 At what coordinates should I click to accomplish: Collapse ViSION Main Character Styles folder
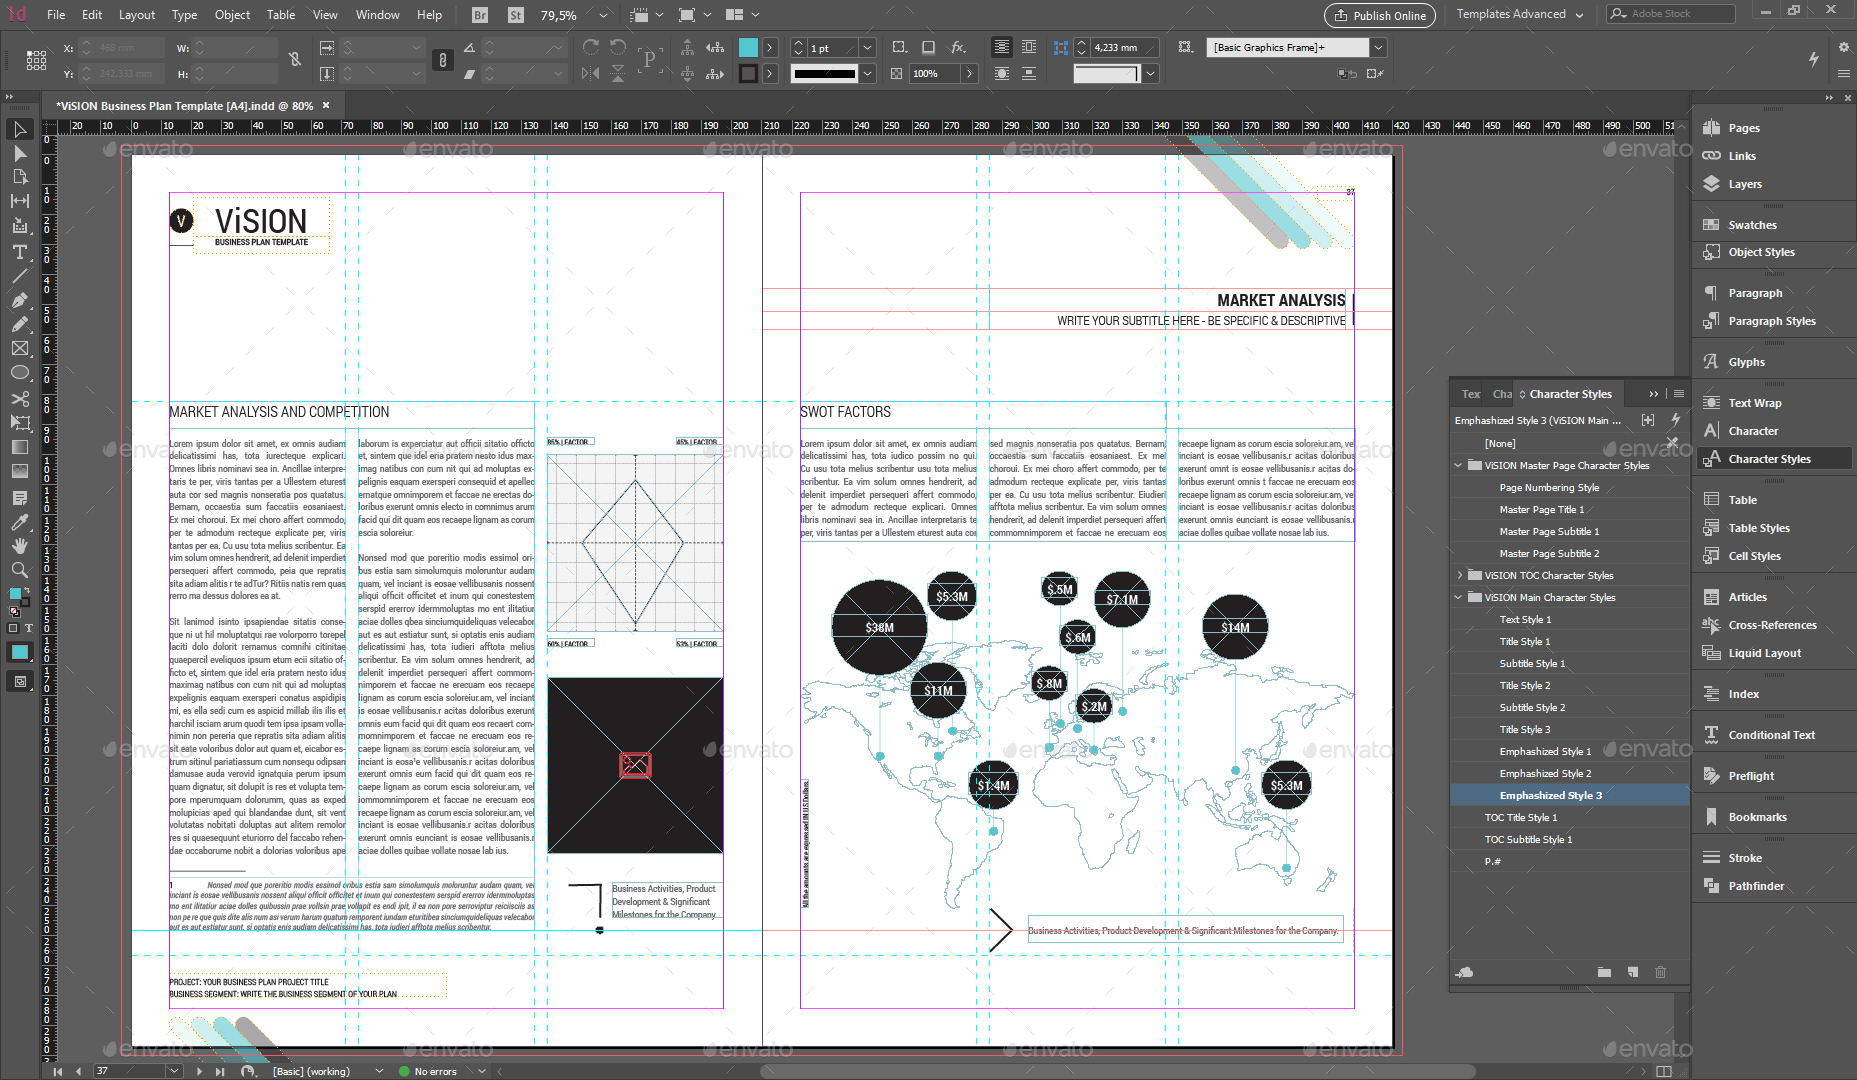point(1459,597)
